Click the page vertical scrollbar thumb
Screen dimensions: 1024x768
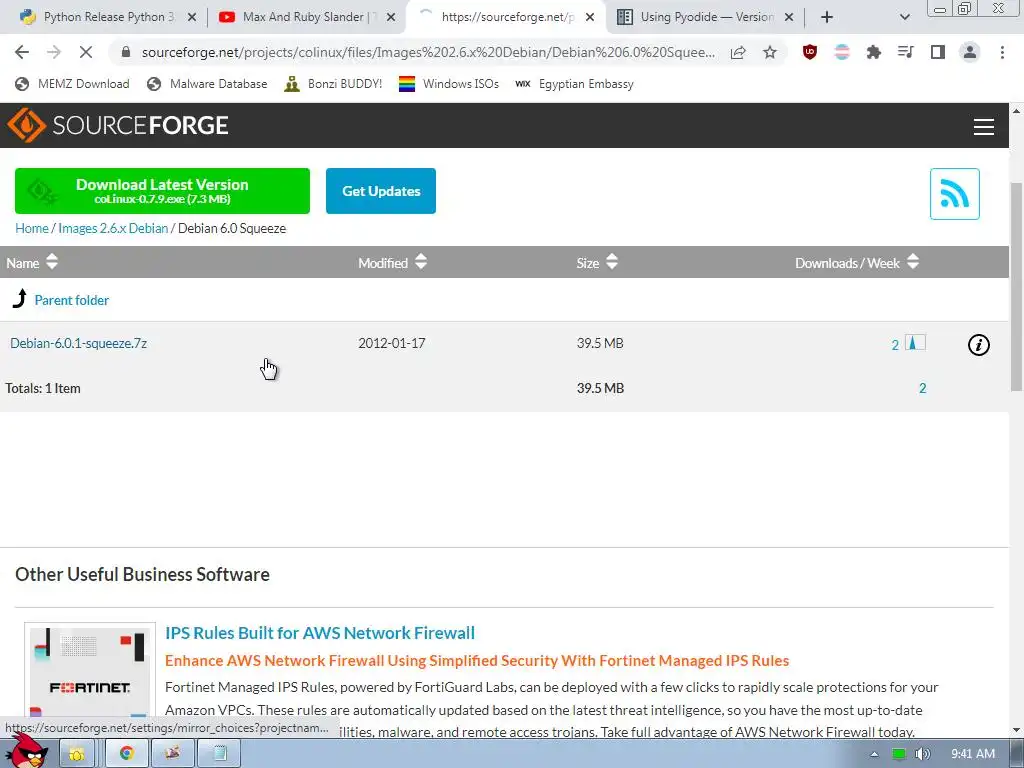tap(1016, 287)
